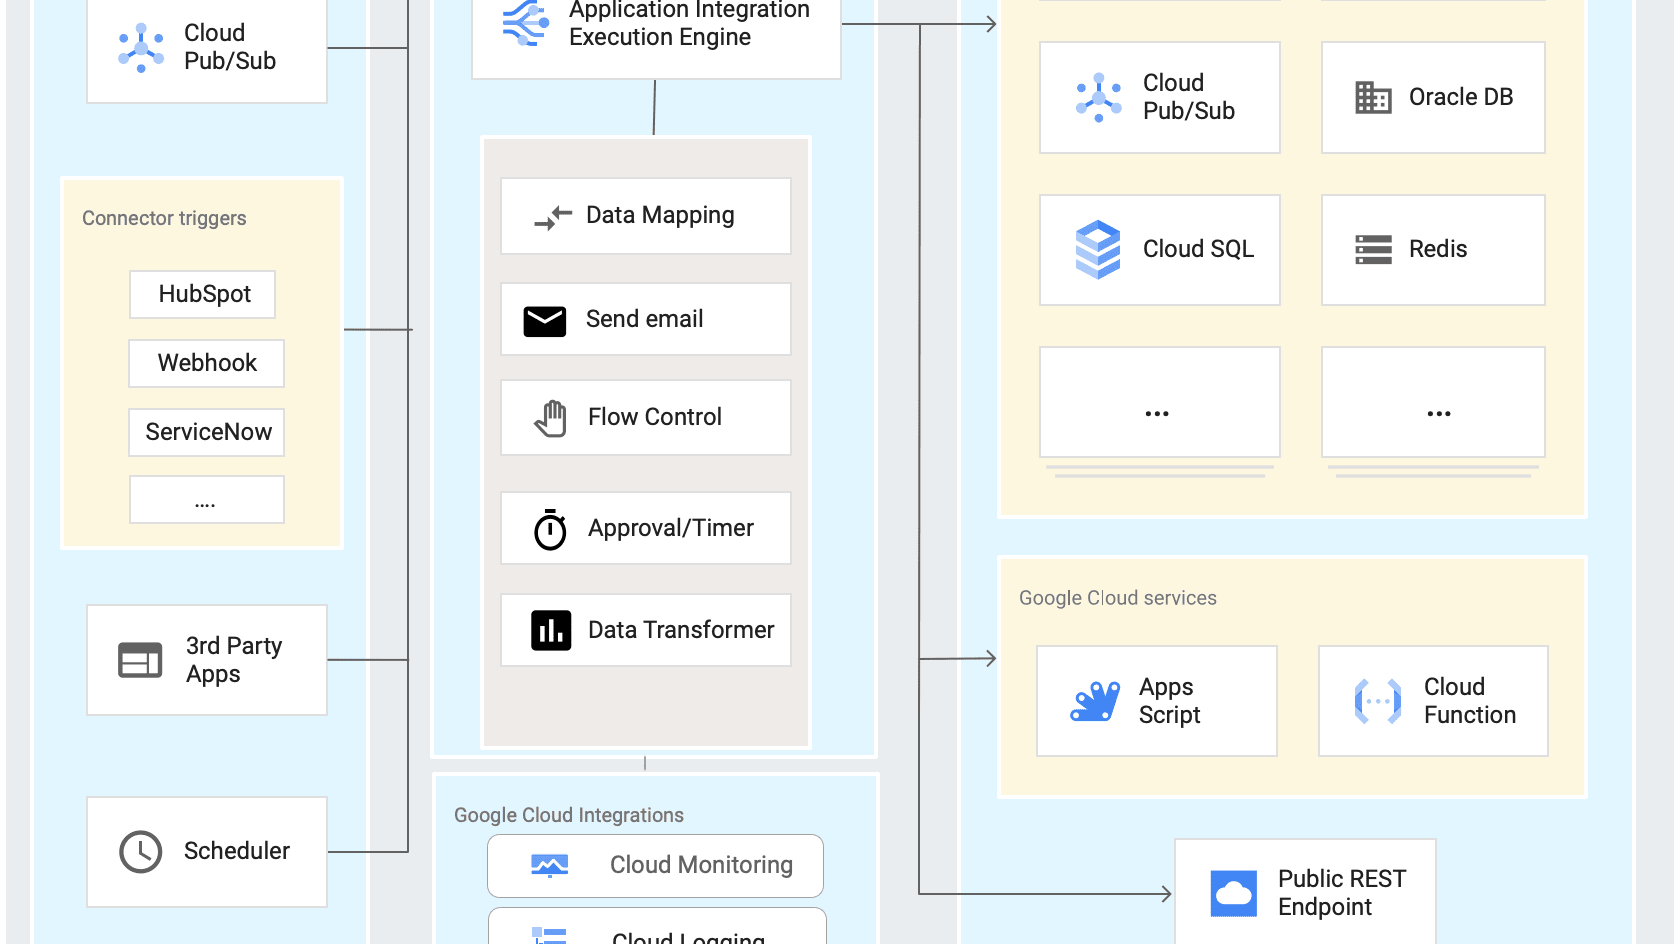
Task: Click the Send email label
Action: [x=644, y=319]
